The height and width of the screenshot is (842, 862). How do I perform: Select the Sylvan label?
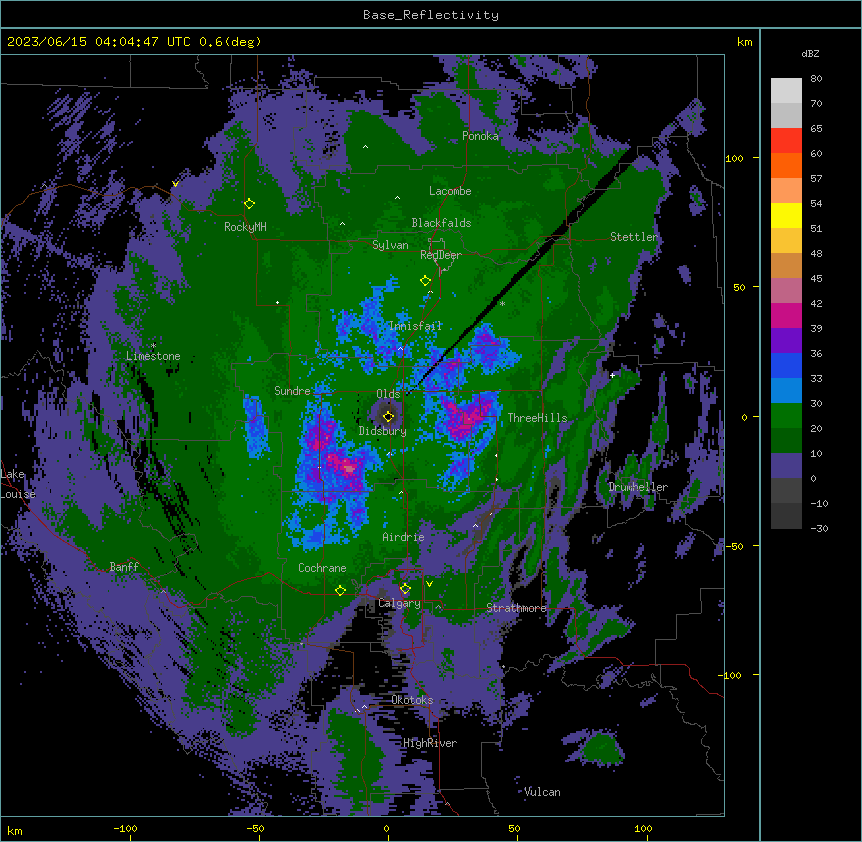tap(390, 245)
